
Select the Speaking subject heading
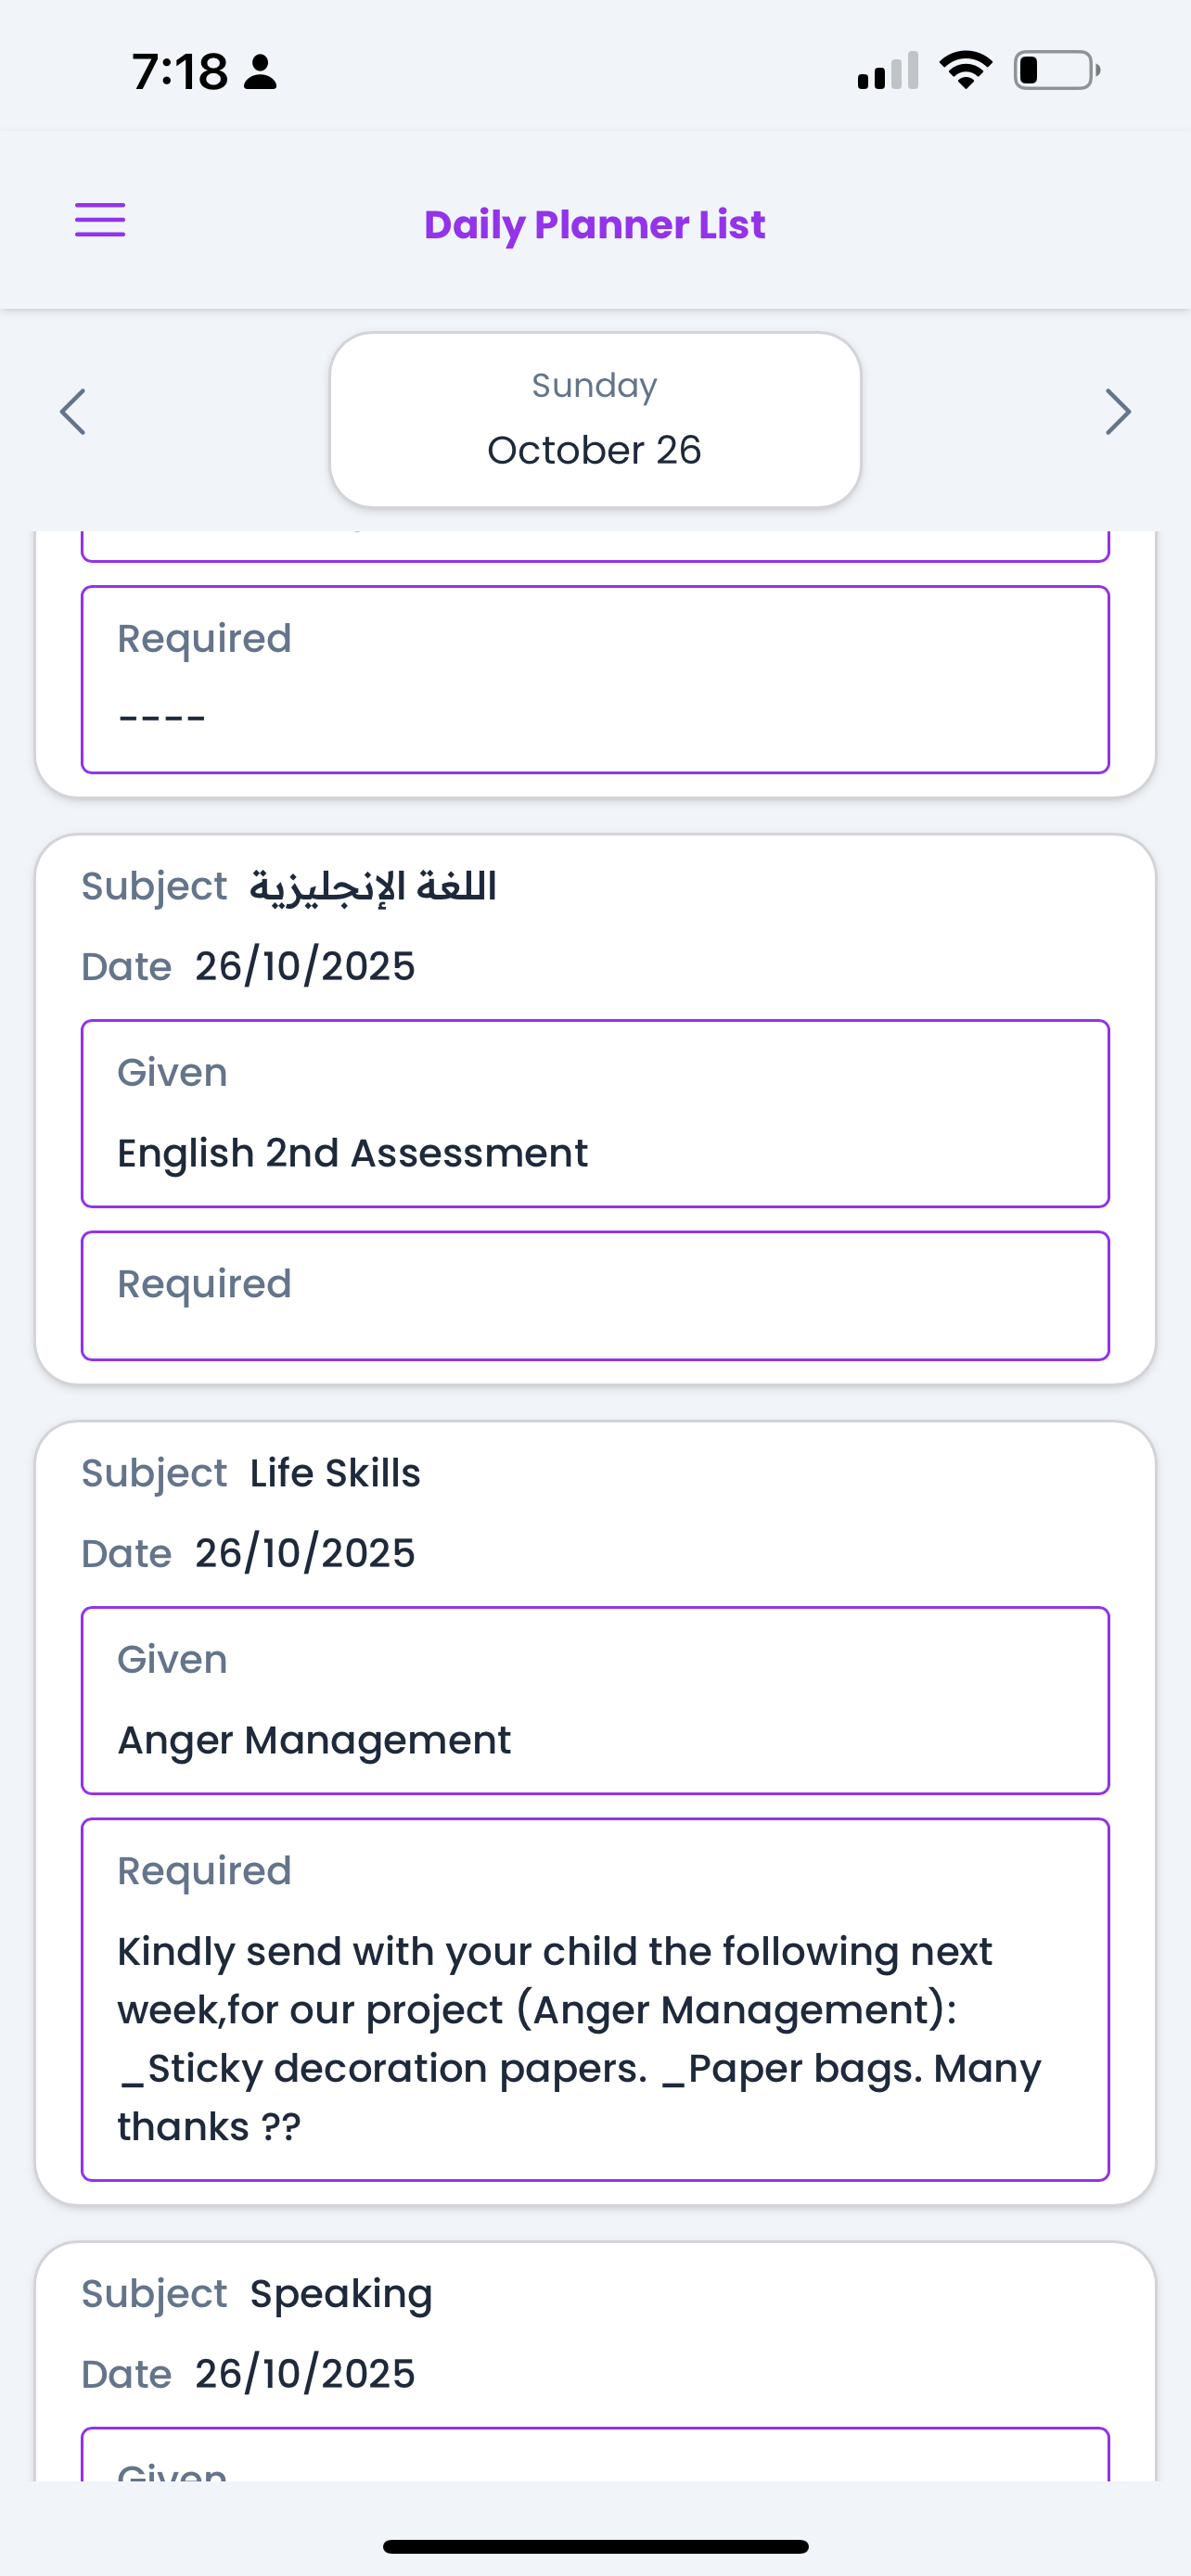(x=341, y=2293)
